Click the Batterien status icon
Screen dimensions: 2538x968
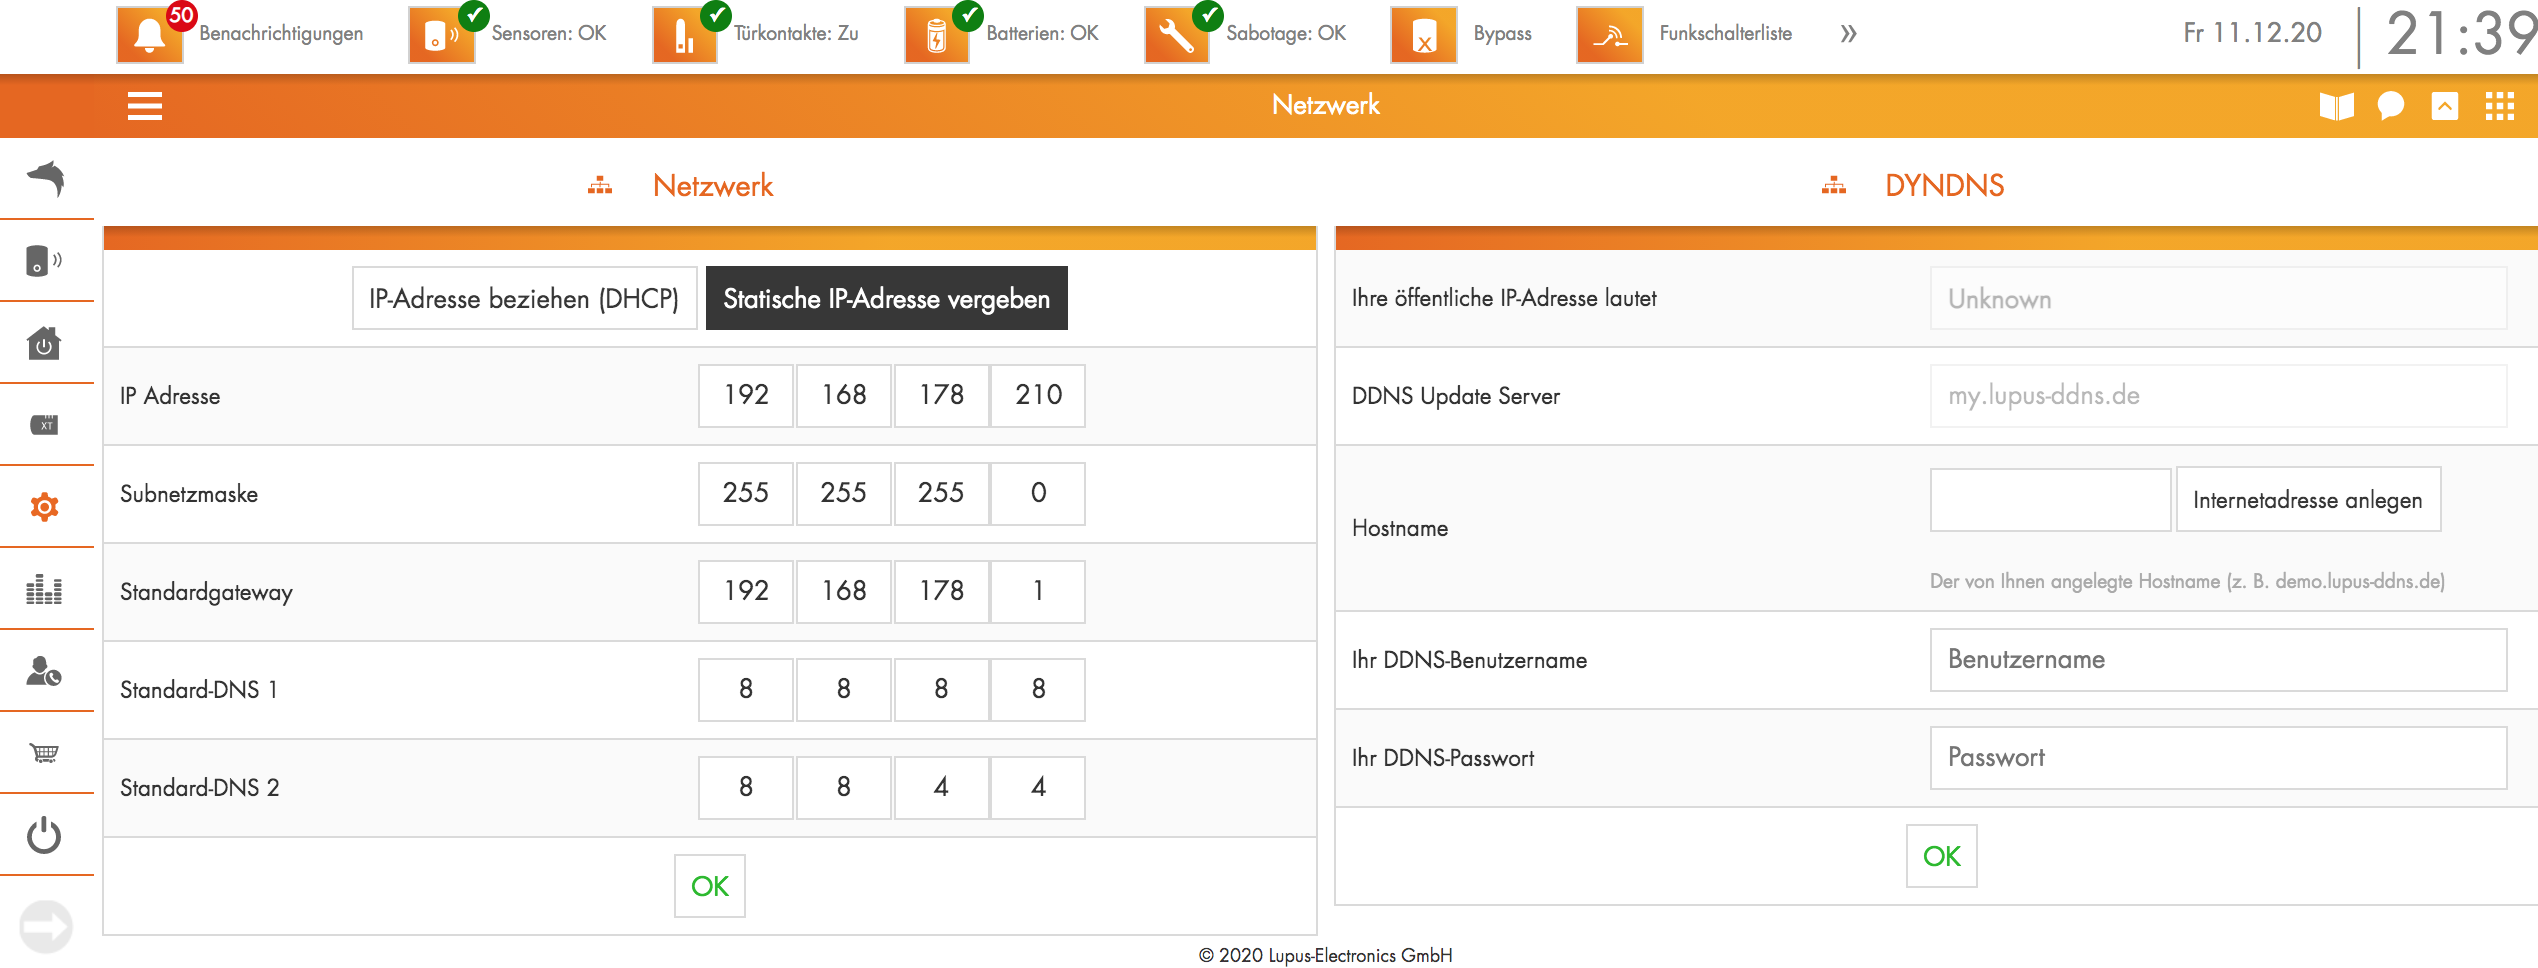(x=937, y=35)
